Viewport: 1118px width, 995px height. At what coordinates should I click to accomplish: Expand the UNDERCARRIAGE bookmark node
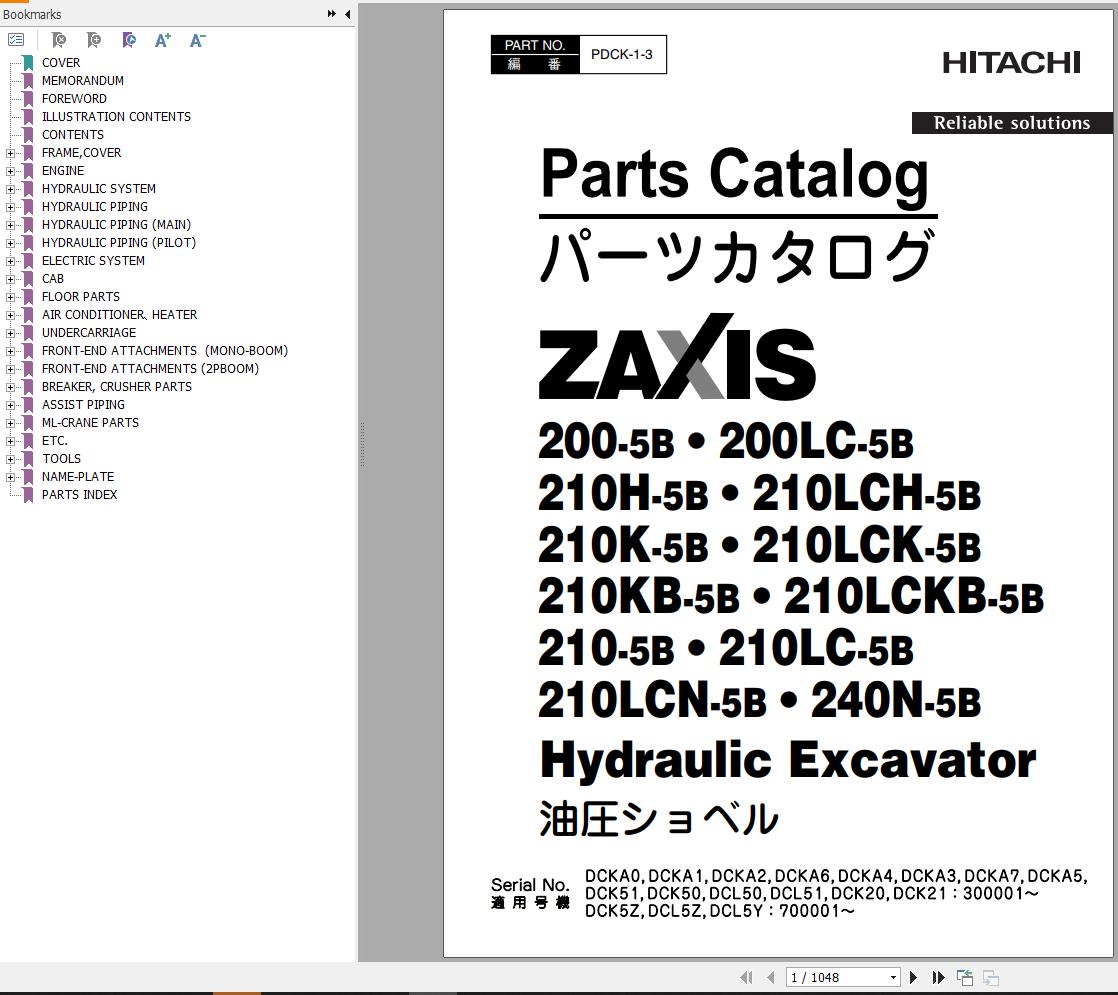(x=10, y=333)
